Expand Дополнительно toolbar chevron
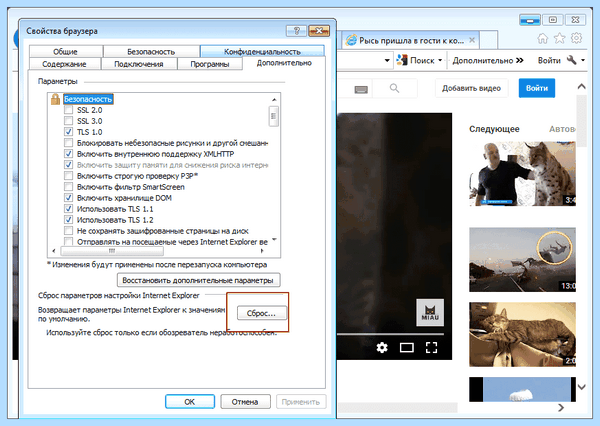Viewport: 600px width, 426px height. (x=519, y=60)
